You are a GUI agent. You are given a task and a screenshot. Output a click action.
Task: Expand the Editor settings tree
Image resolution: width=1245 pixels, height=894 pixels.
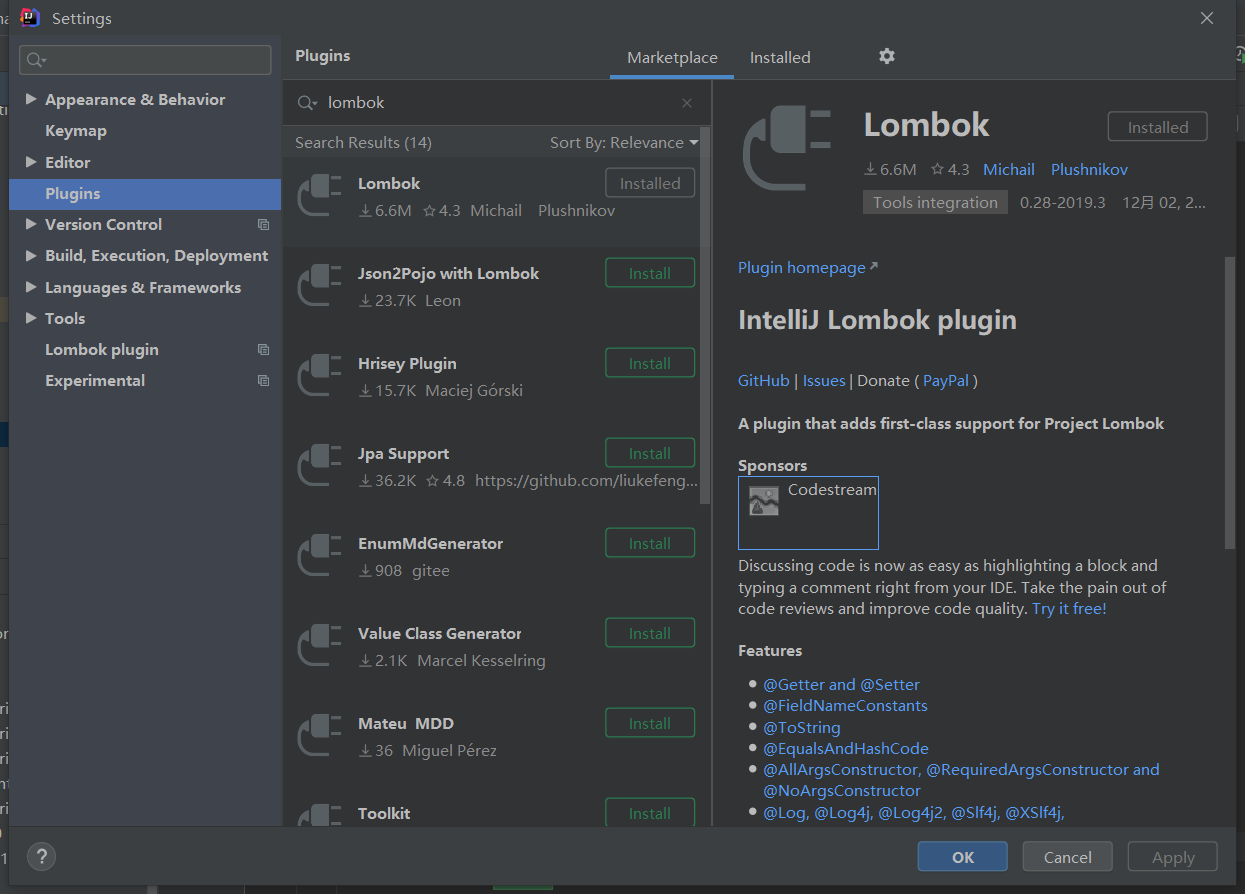30,162
